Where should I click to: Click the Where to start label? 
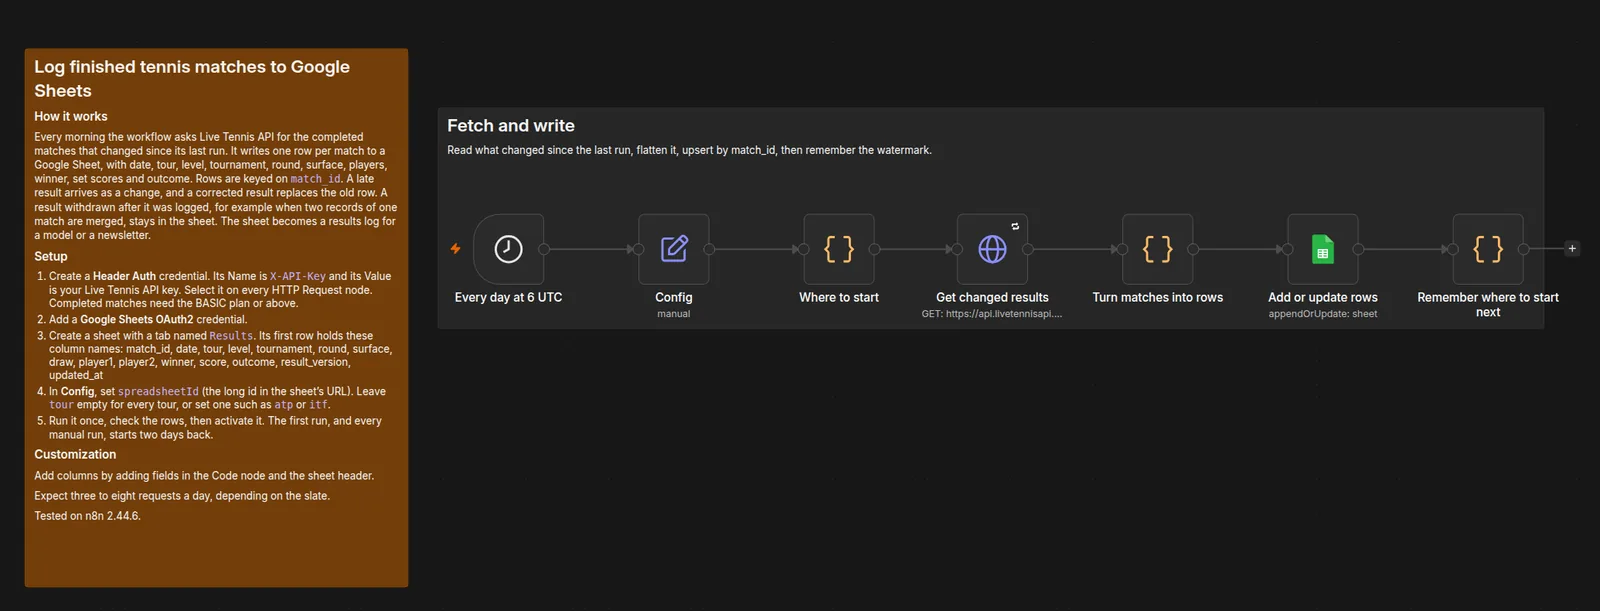[839, 297]
